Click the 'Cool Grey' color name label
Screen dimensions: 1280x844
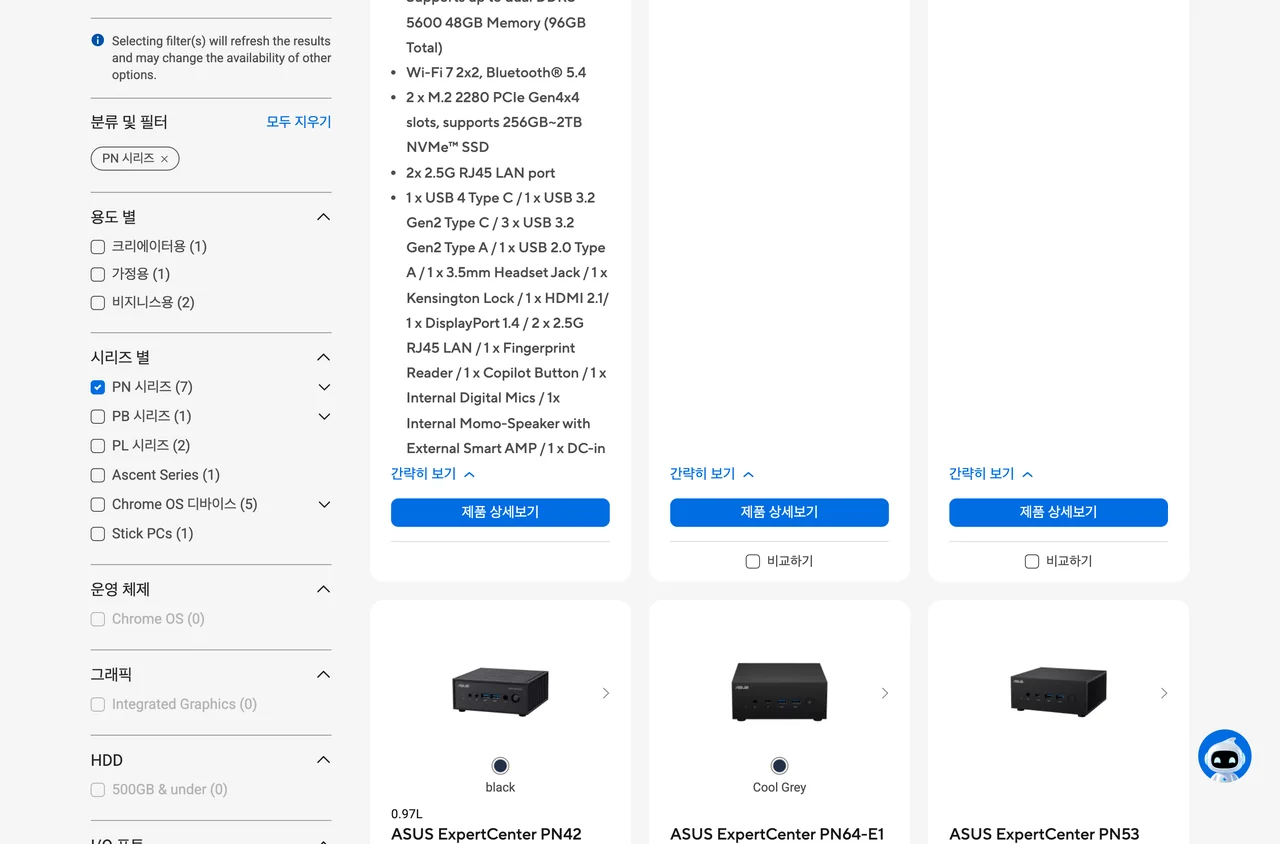[x=779, y=788]
